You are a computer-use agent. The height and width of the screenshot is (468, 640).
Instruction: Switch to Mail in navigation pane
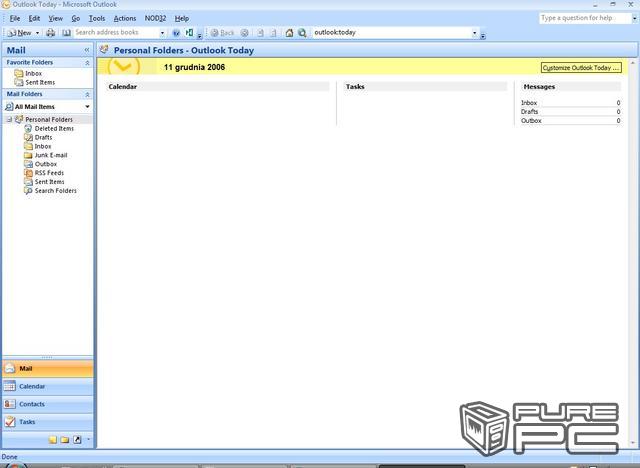48,368
